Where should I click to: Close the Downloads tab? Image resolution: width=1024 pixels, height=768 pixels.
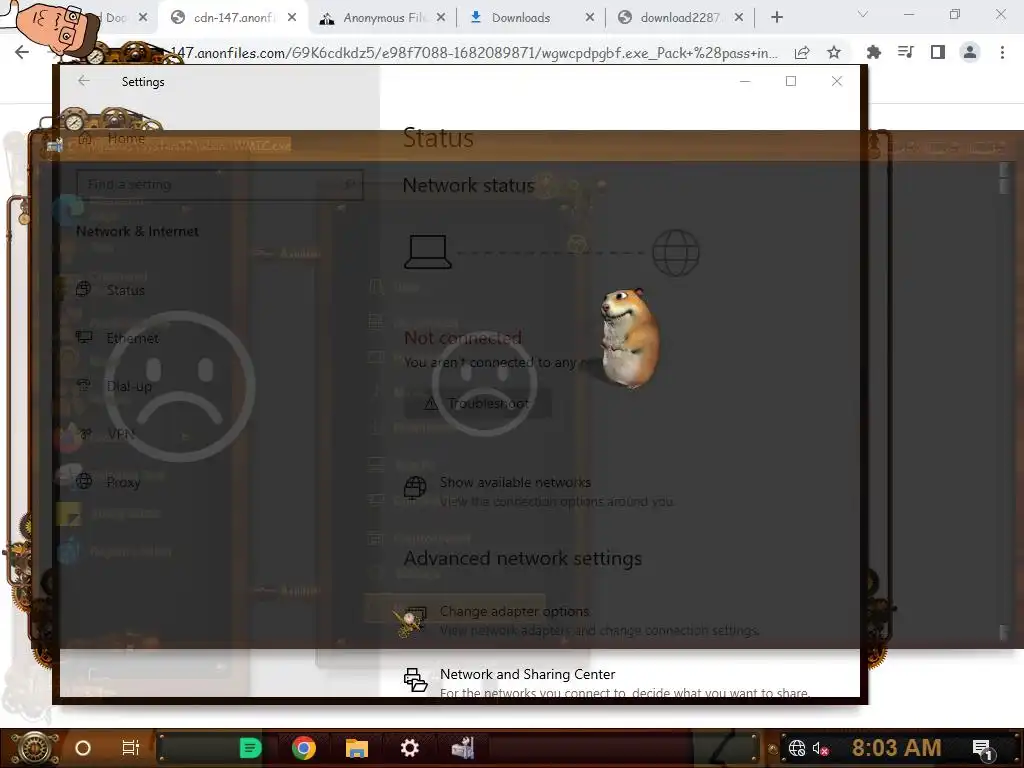pos(590,18)
